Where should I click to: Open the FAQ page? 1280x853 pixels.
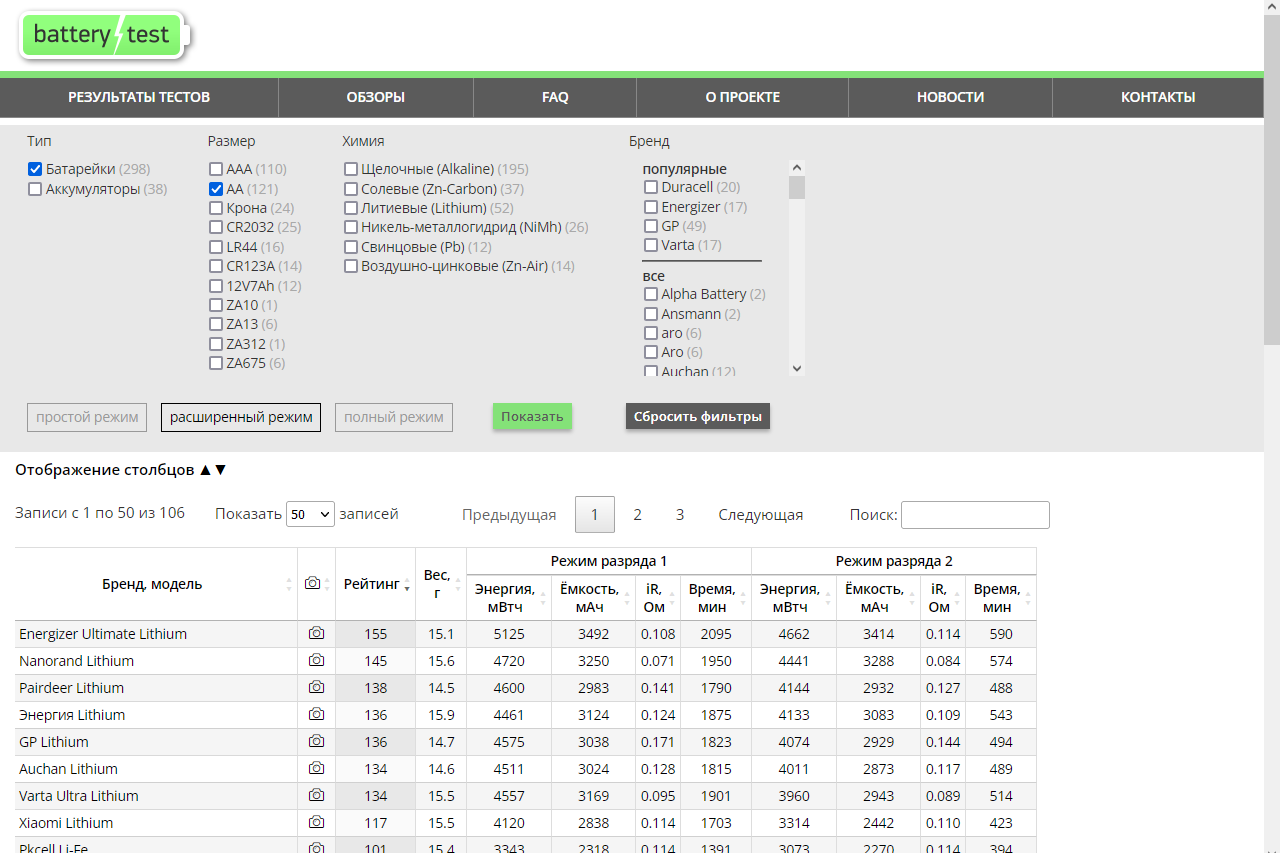point(555,97)
